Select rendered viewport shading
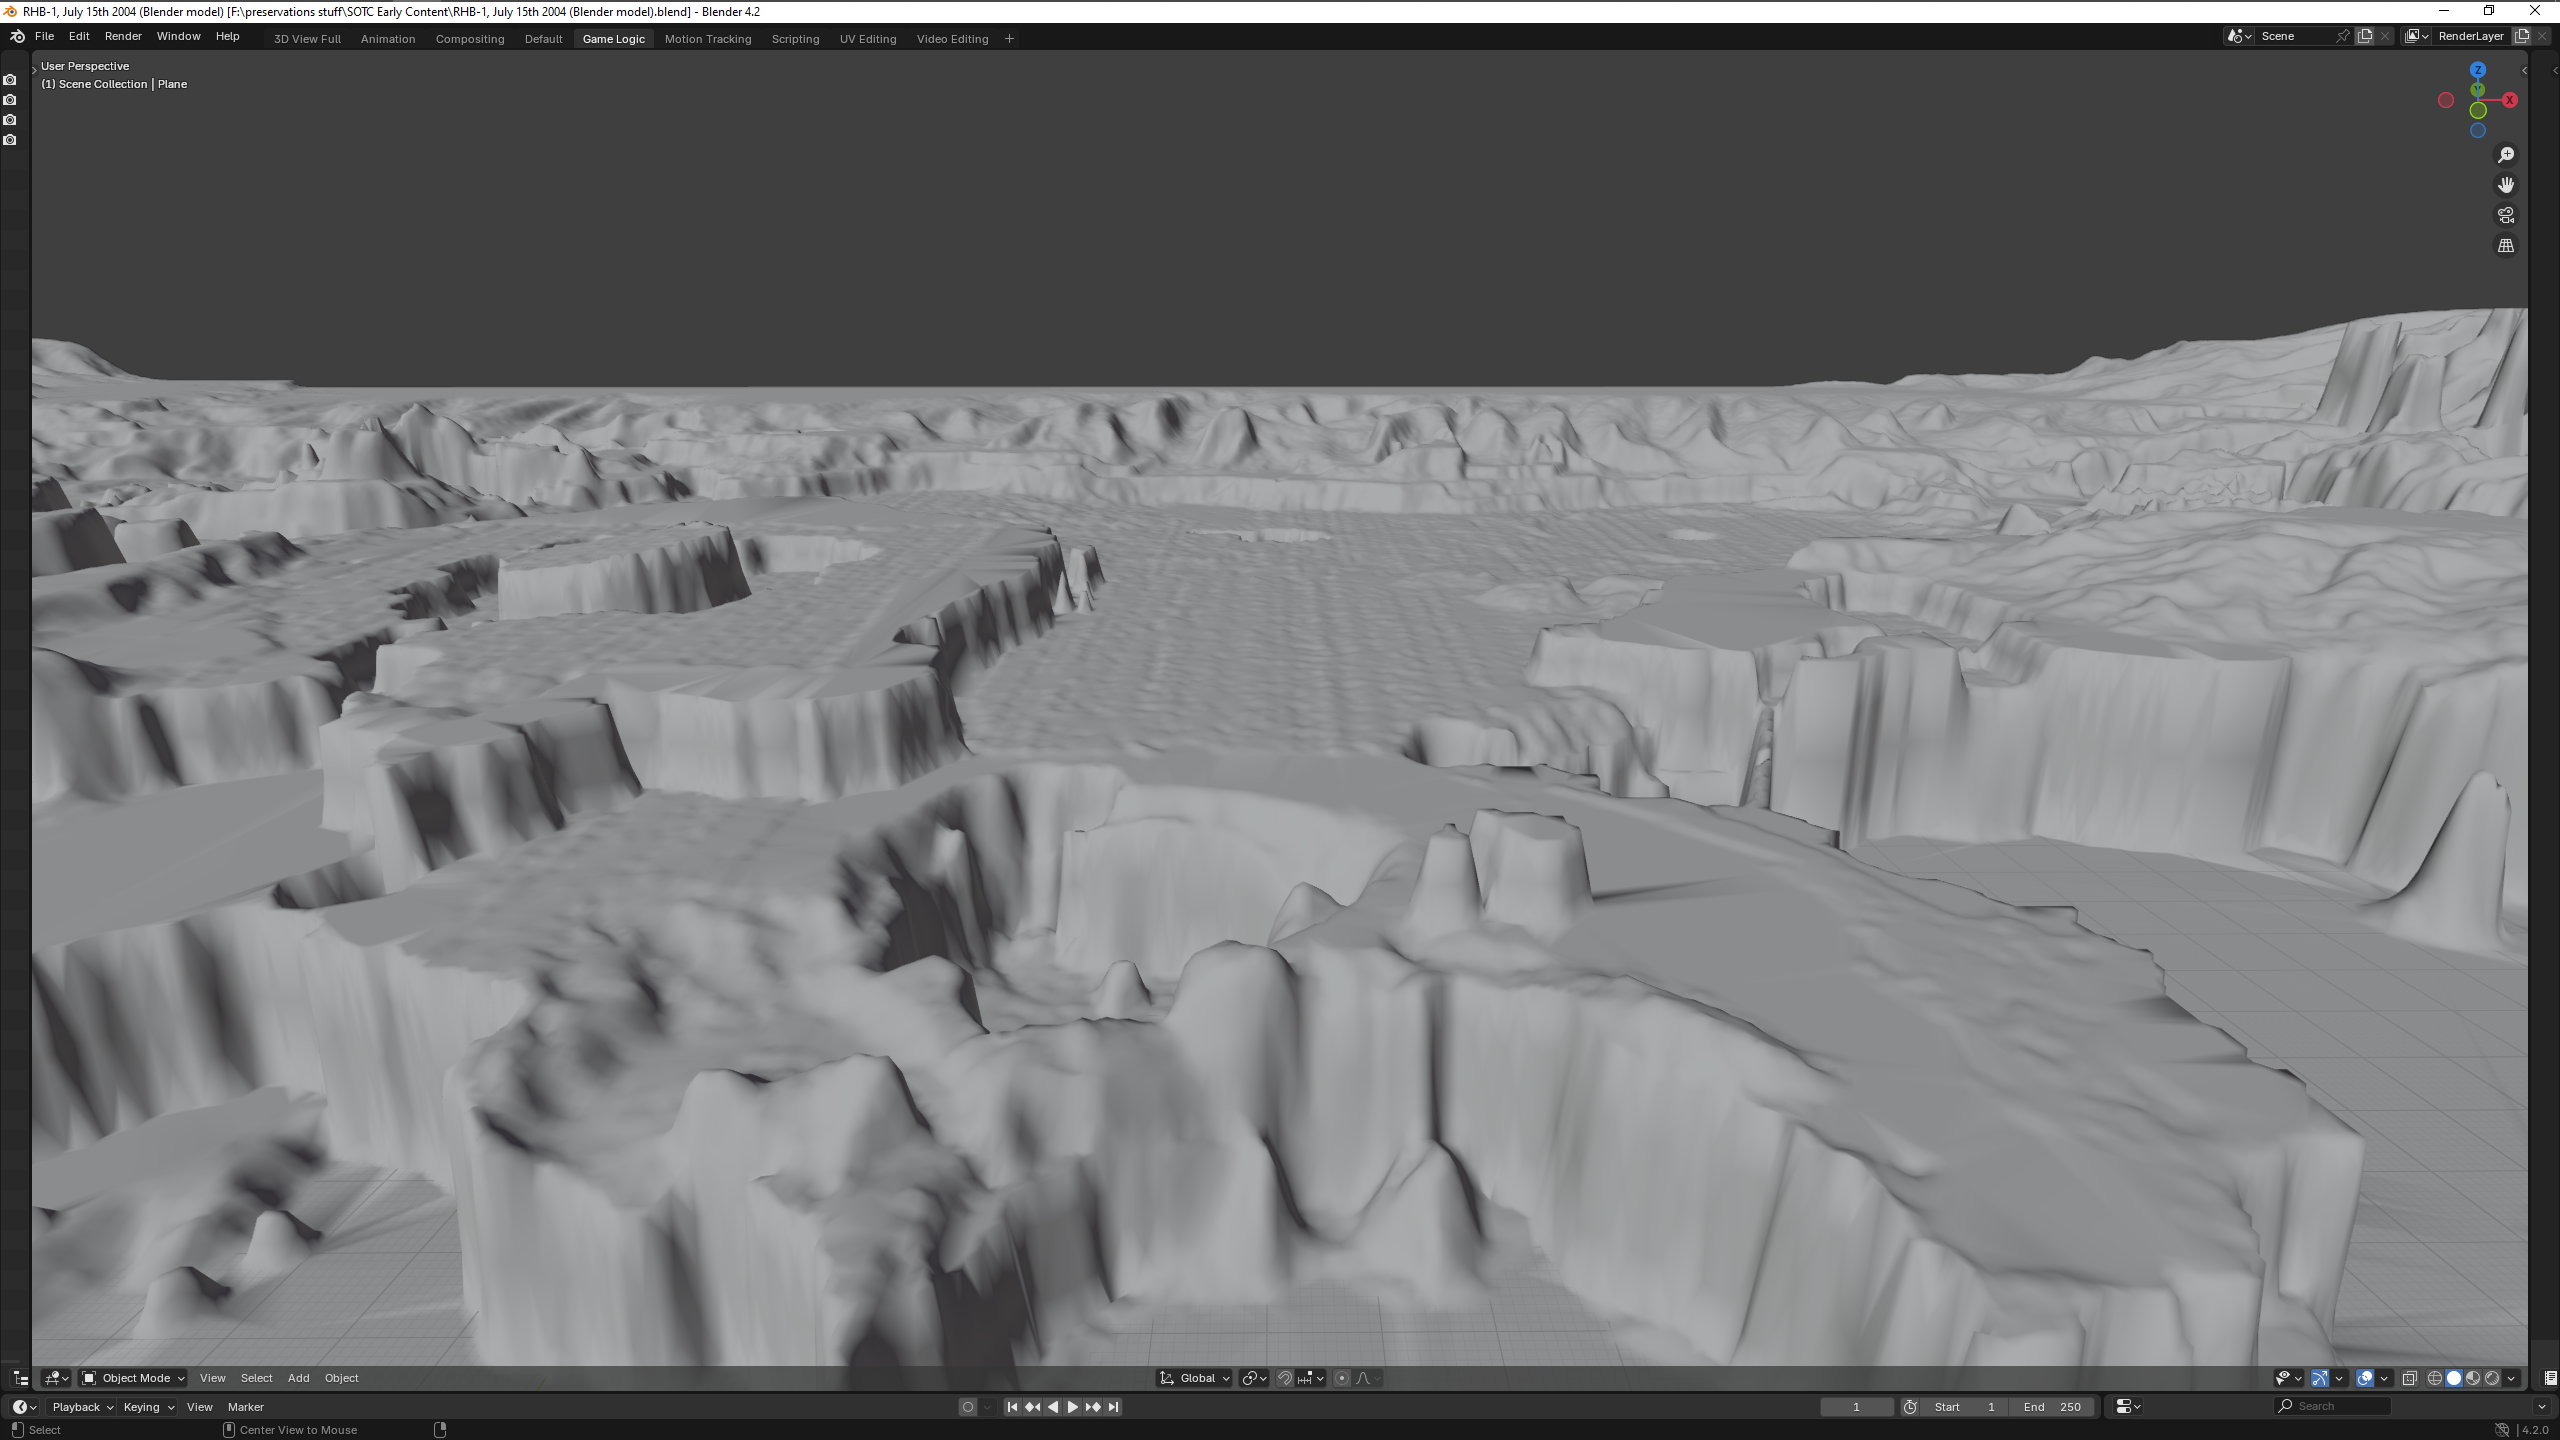The height and width of the screenshot is (1440, 2560). click(2492, 1378)
